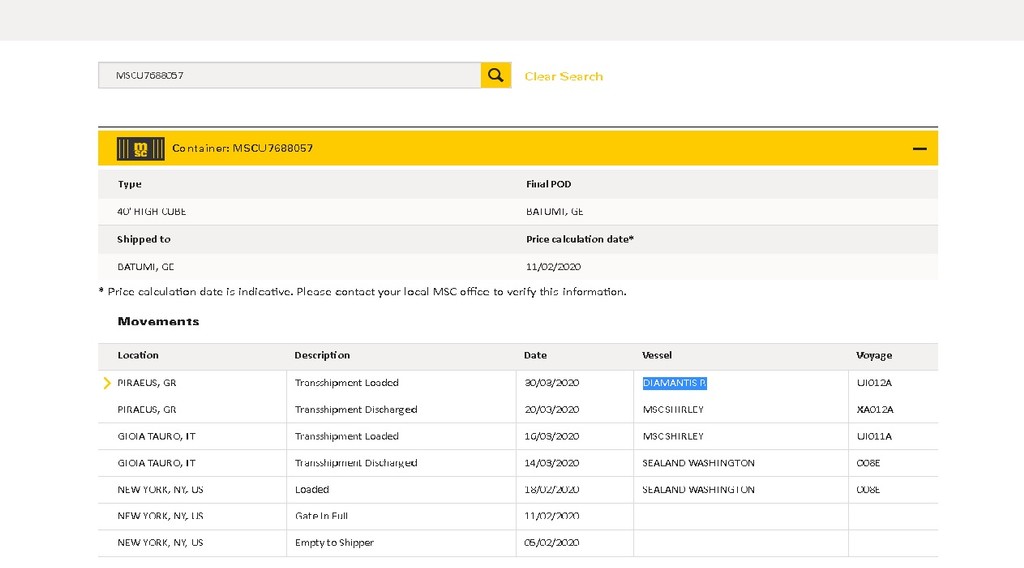Image resolution: width=1024 pixels, height=568 pixels.
Task: Click BATUMI, GE under Shipped to
Action: pos(146,266)
